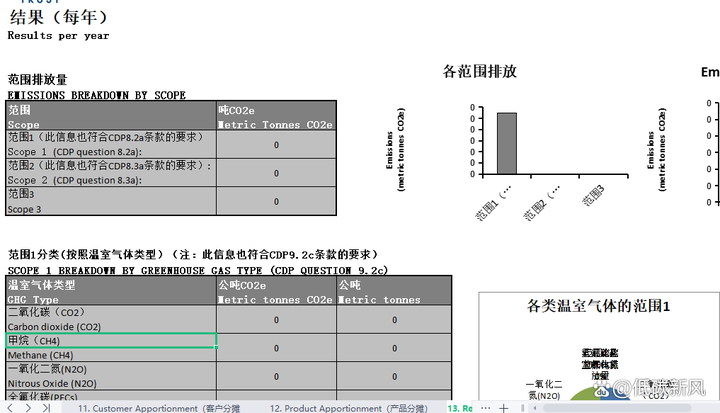Click the Nitrous Oxide metric tonnes CO2e value
720x413 pixels.
276,376
